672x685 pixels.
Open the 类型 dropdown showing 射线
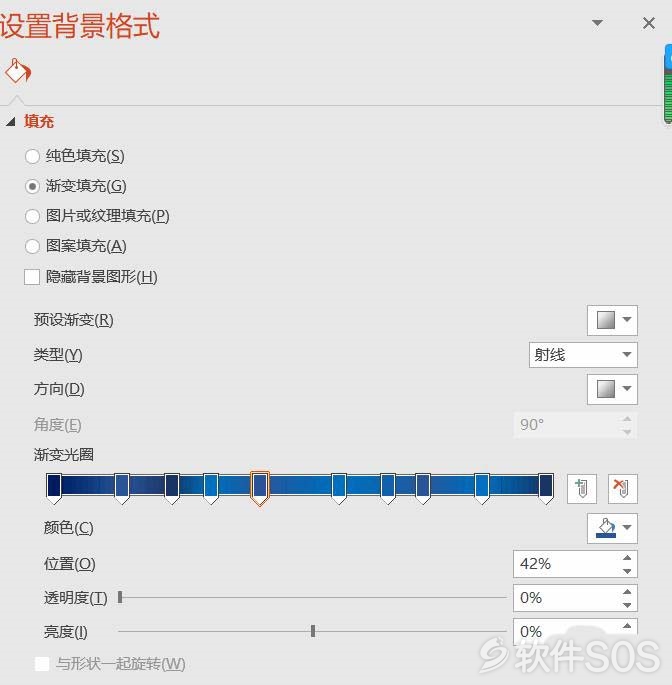pyautogui.click(x=583, y=355)
